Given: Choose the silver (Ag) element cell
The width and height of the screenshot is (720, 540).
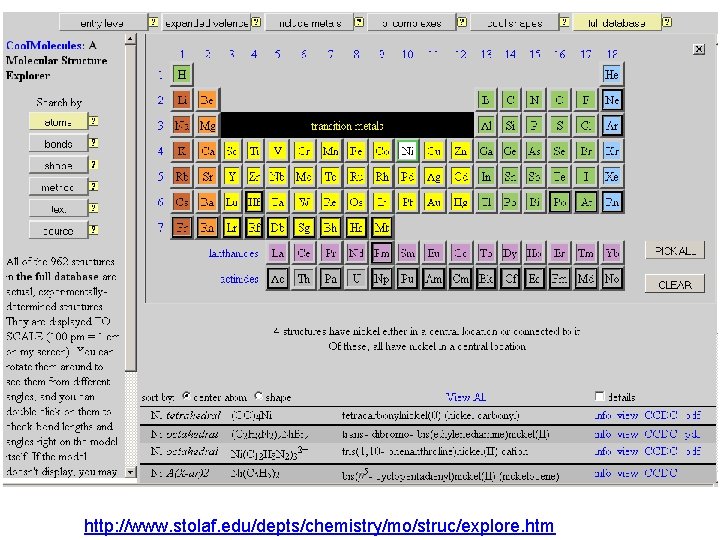Looking at the screenshot, I should [433, 176].
